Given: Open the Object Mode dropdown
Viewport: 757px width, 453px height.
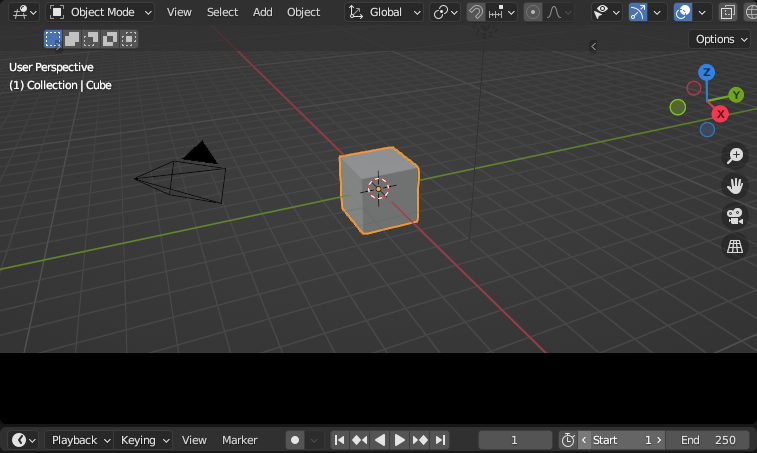Looking at the screenshot, I should [x=100, y=12].
